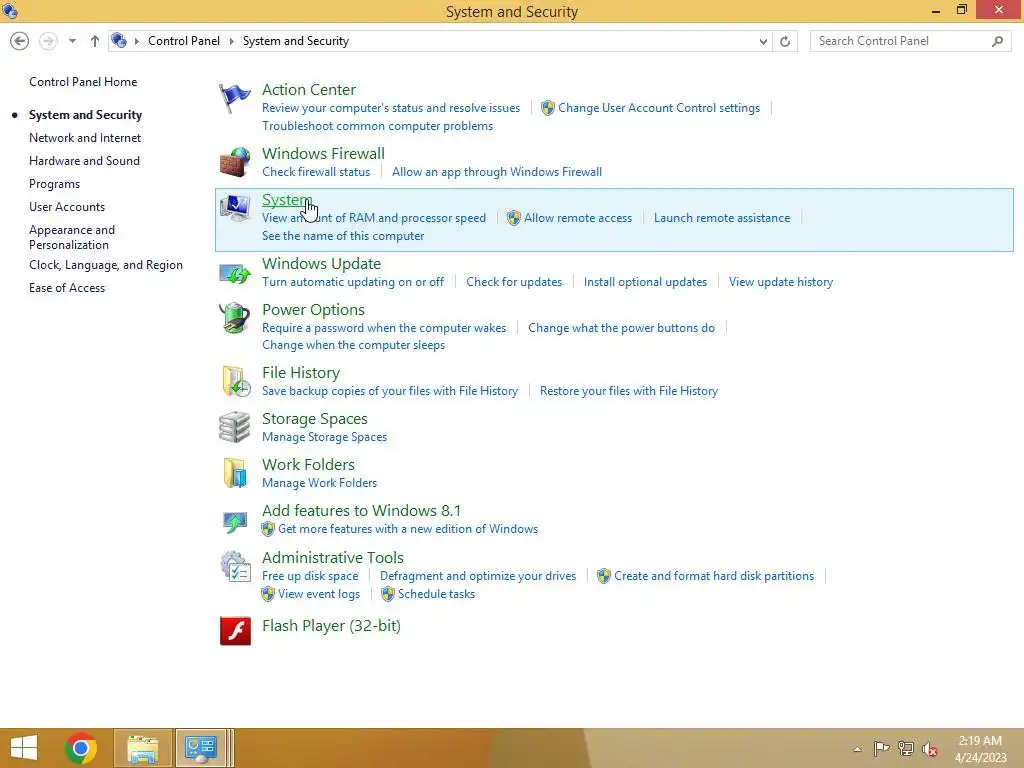Screen dimensions: 1024x768
Task: Open the red Flash Player icon
Action: coord(235,631)
